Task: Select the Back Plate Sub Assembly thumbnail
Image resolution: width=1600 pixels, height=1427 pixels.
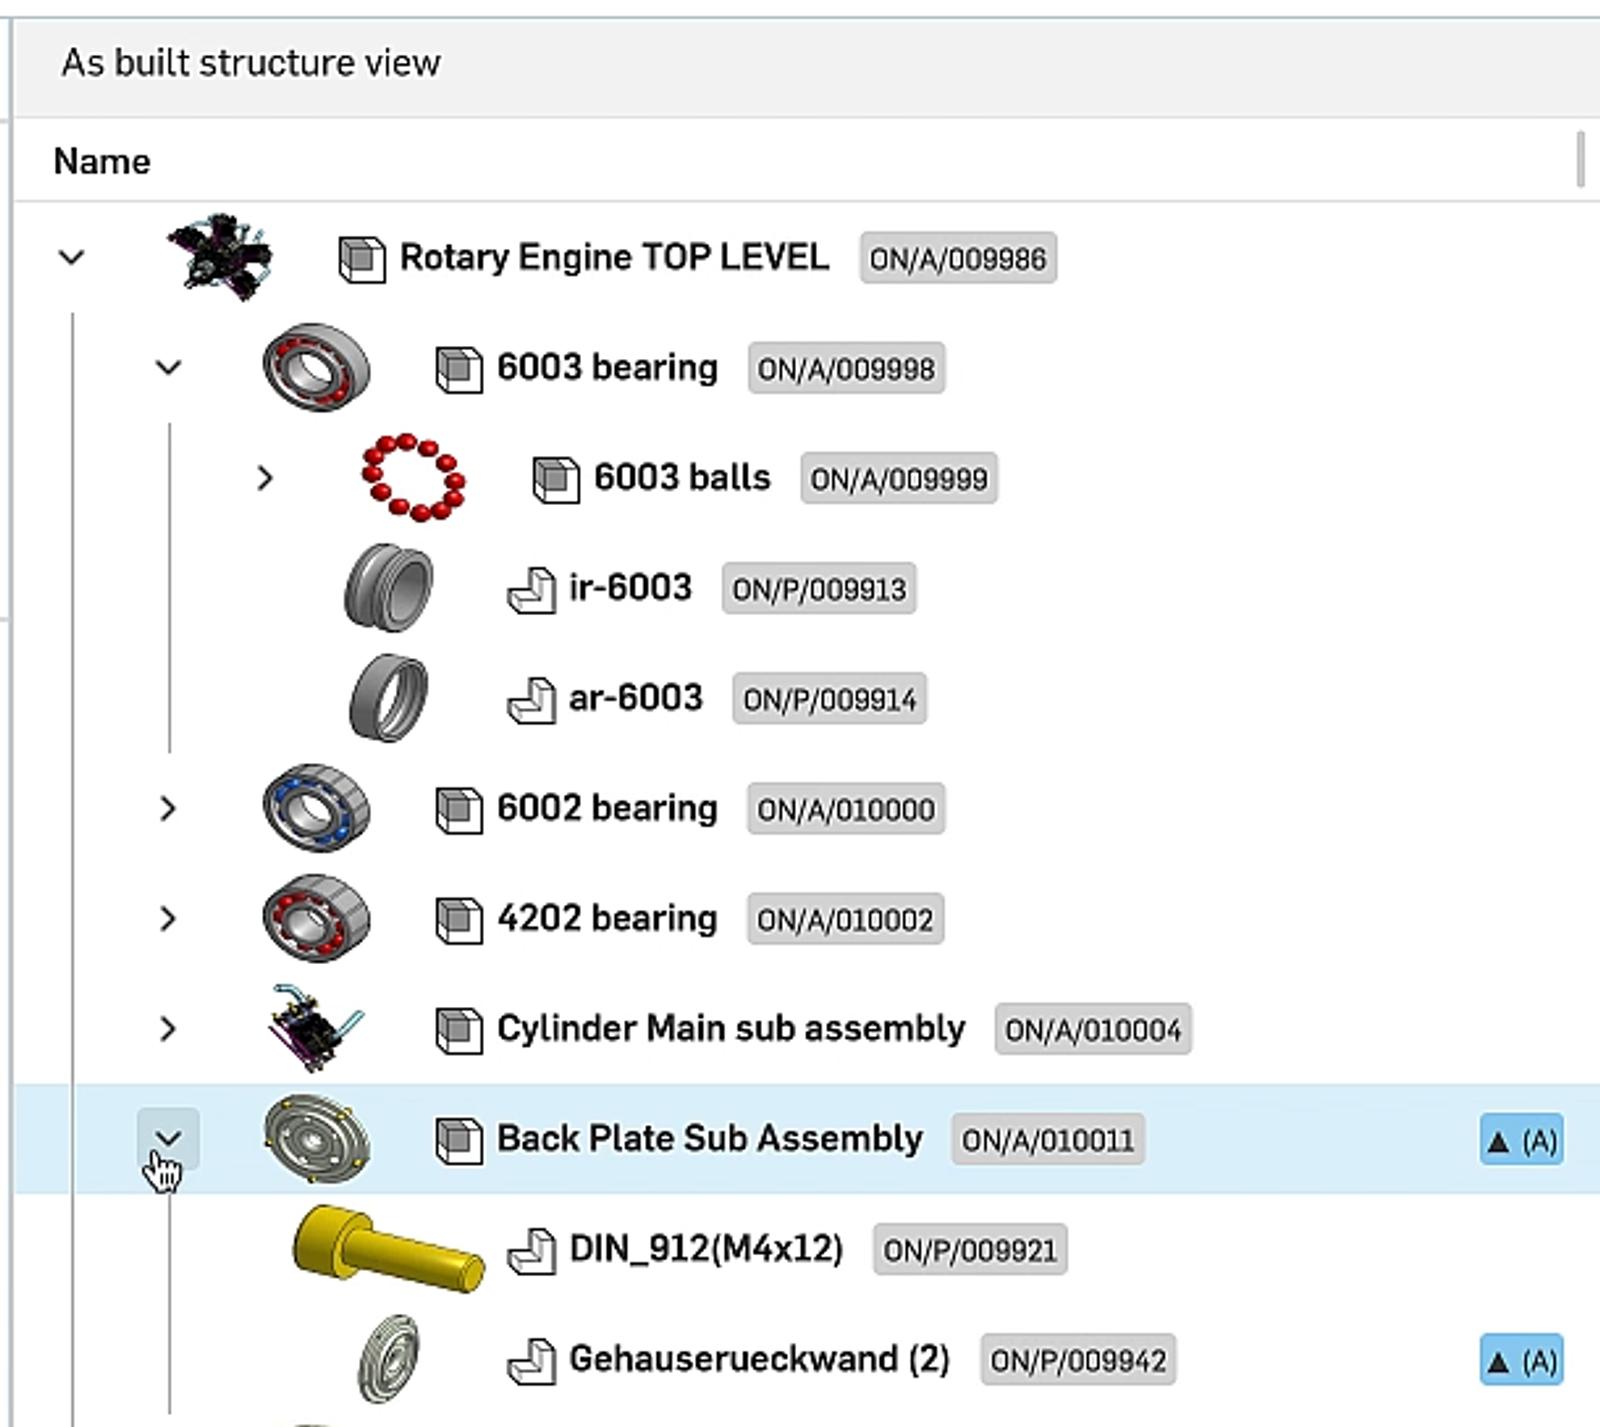Action: click(x=316, y=1140)
